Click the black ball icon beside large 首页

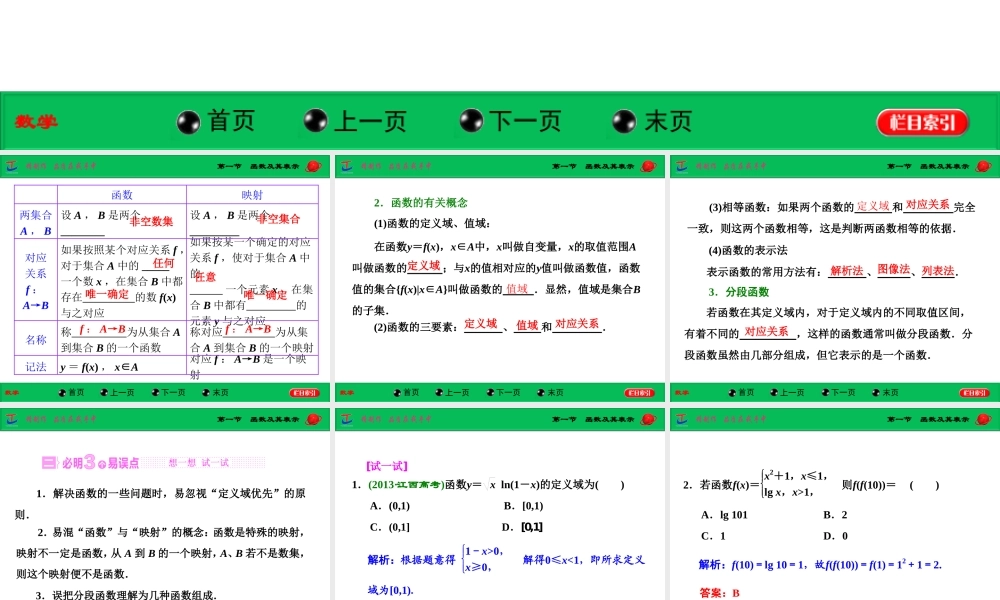pos(189,122)
